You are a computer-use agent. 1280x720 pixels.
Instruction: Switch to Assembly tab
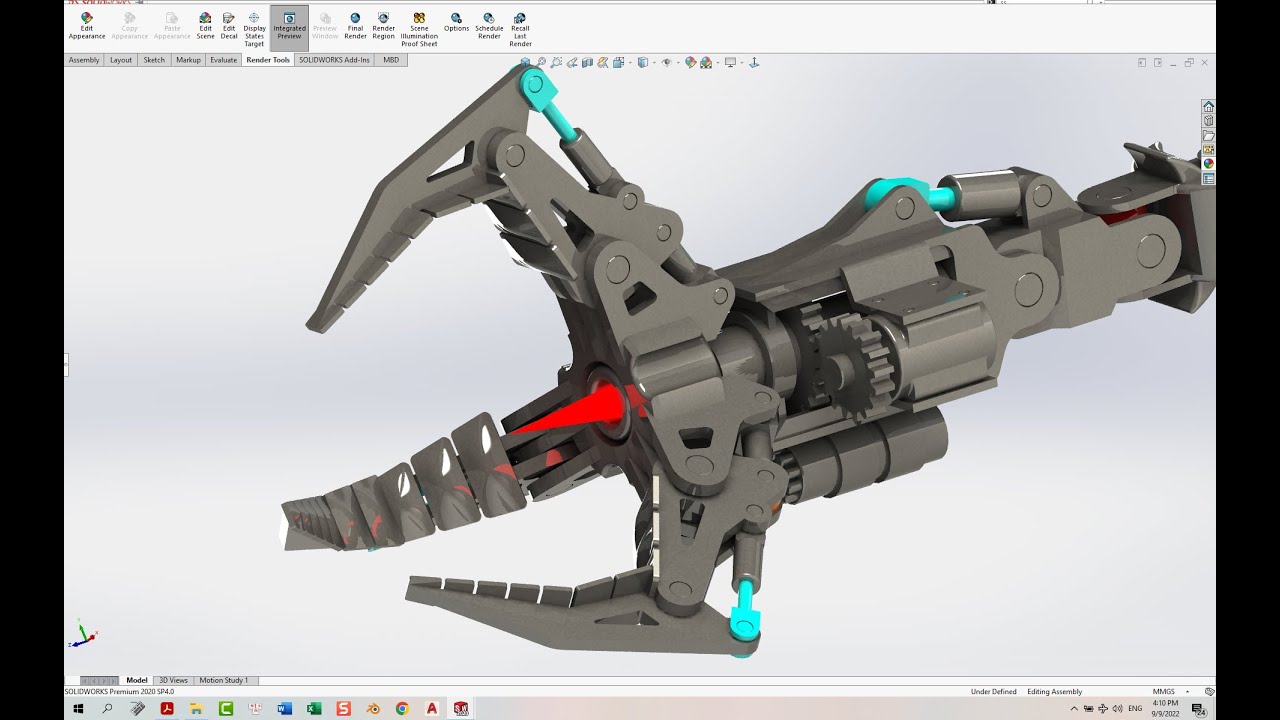tap(84, 60)
